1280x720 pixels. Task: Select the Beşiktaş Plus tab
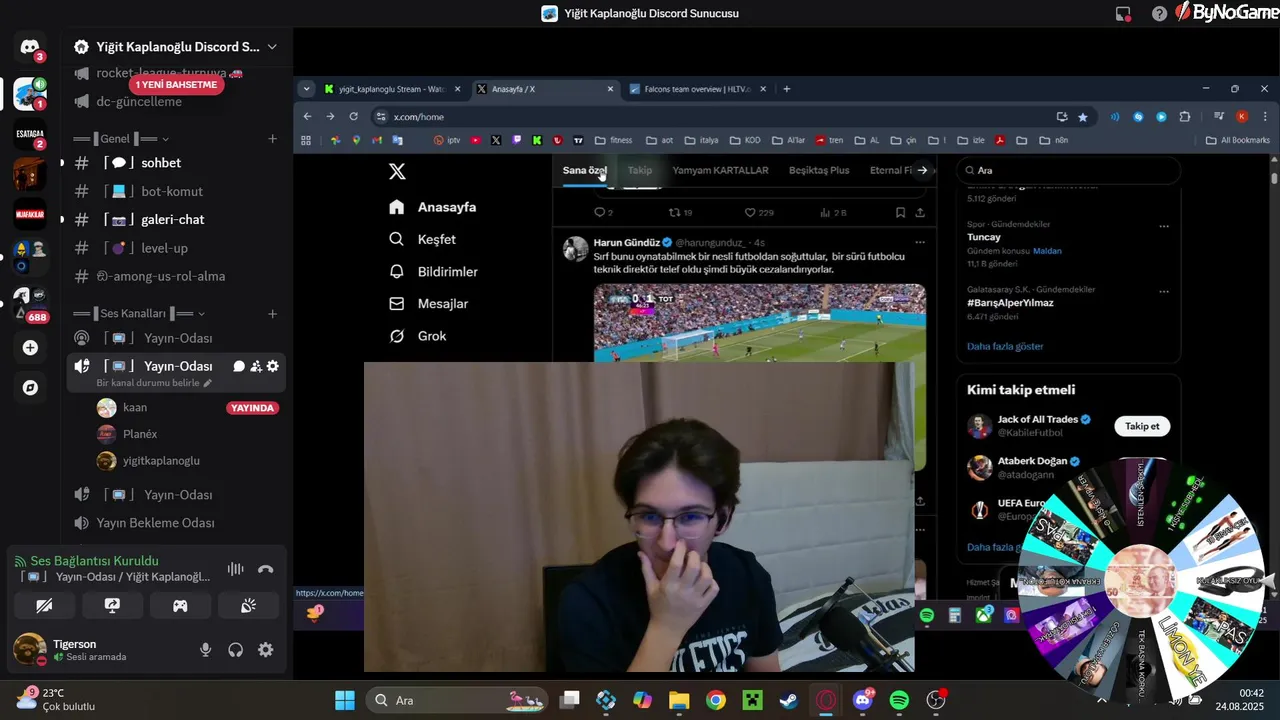819,171
